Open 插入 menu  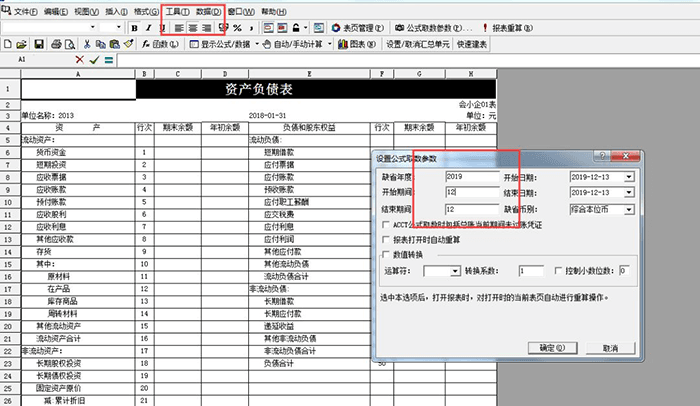(116, 12)
